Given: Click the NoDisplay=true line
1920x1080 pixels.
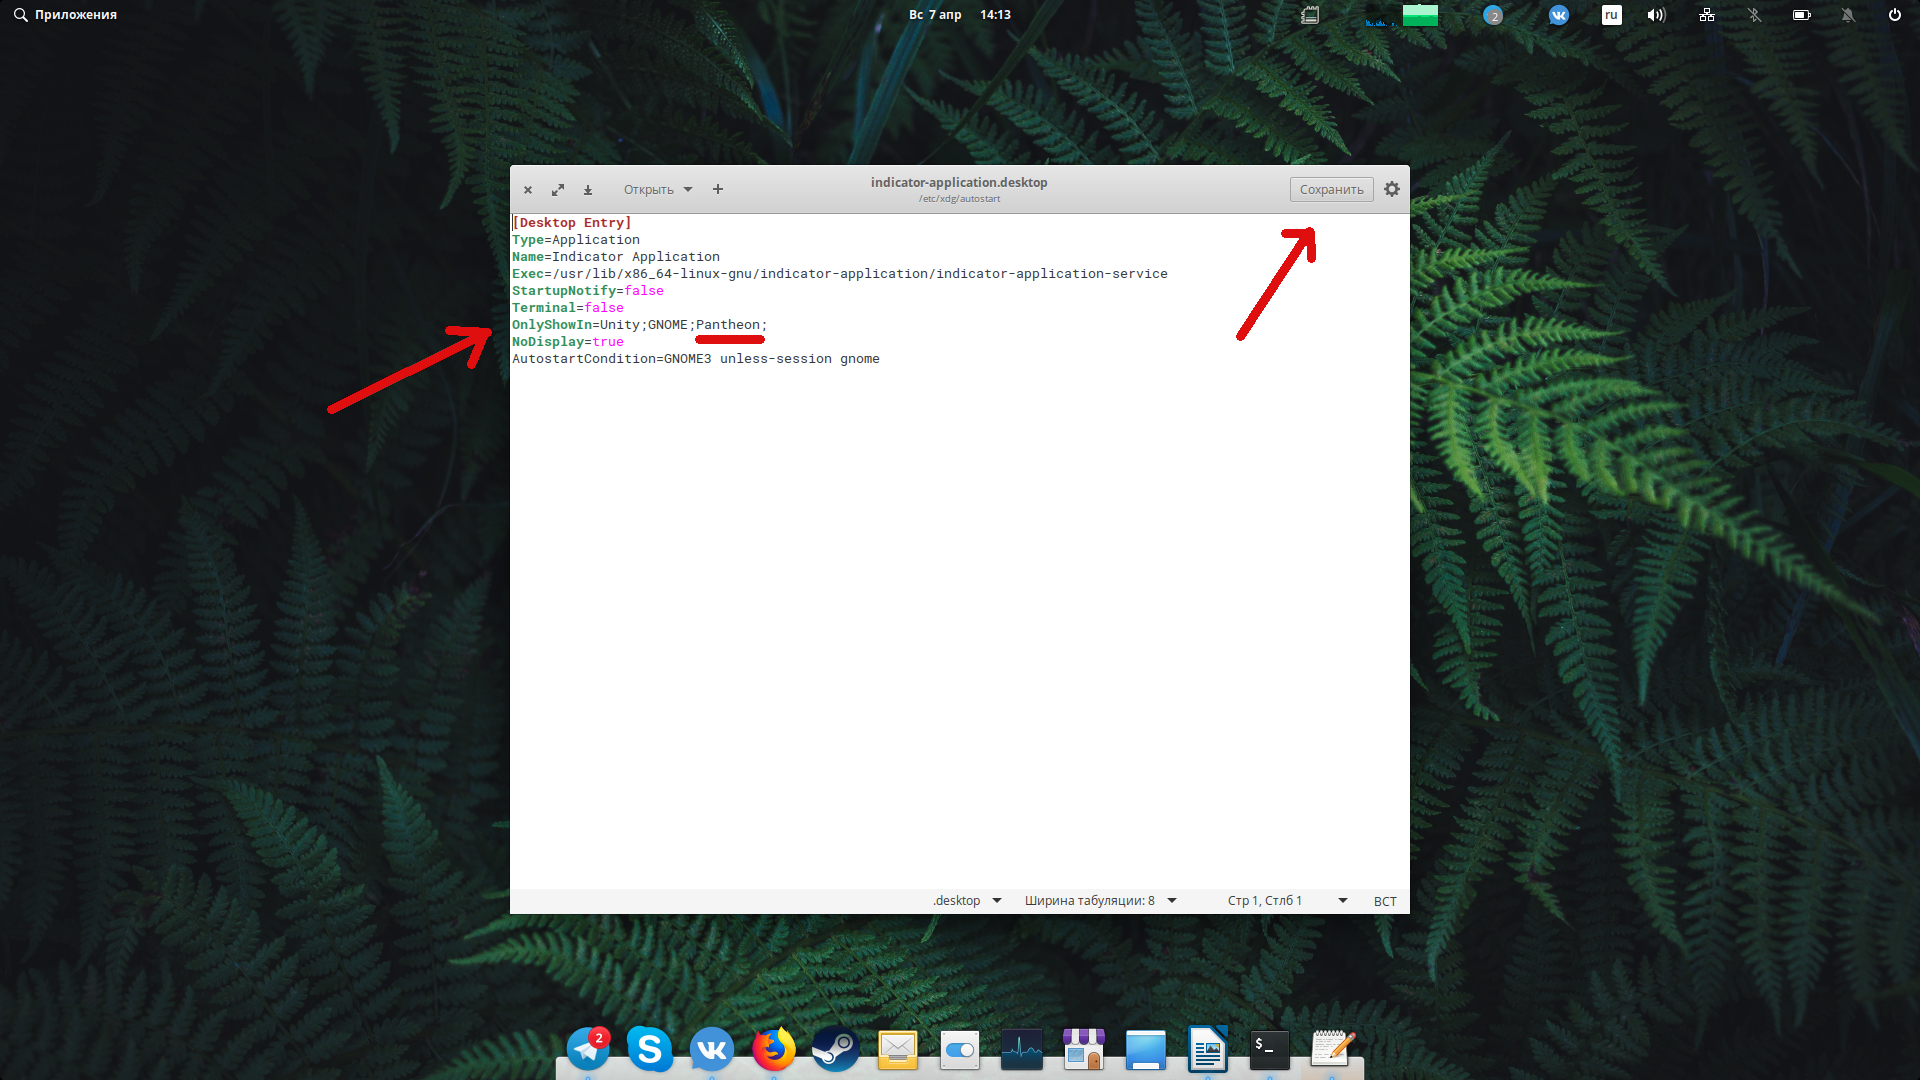Looking at the screenshot, I should click(568, 342).
